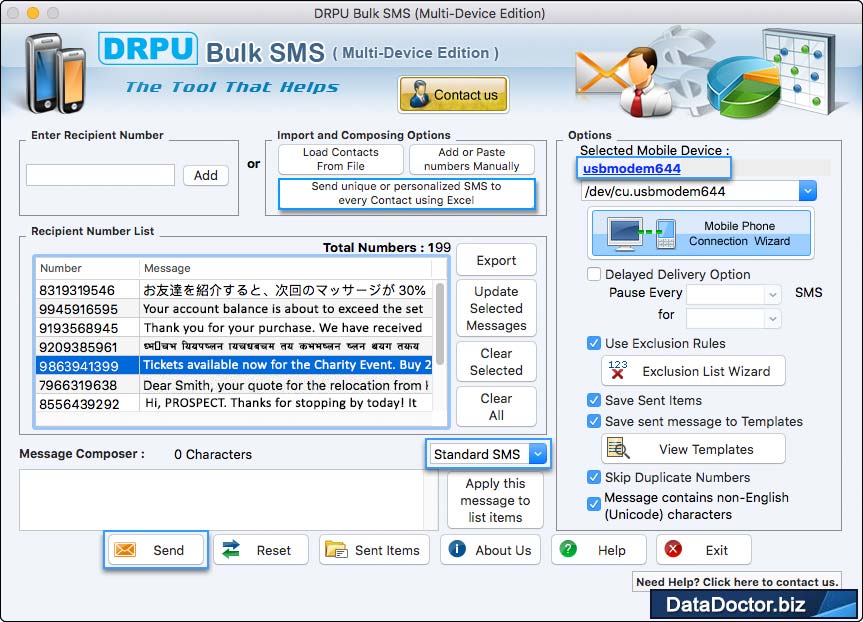Click Update Selected Messages button
863x622 pixels.
pyautogui.click(x=496, y=308)
